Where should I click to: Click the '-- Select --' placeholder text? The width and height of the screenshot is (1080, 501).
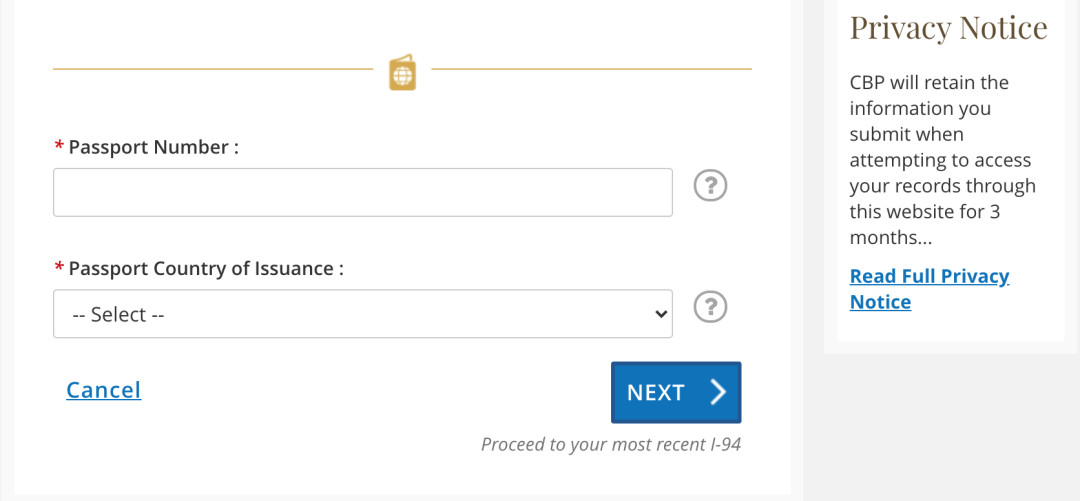[x=118, y=314]
